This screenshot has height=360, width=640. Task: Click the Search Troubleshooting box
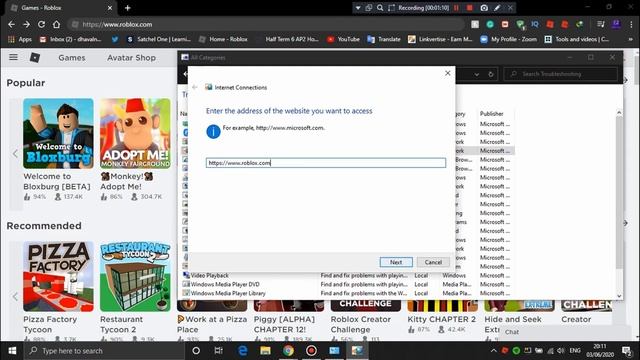[x=560, y=74]
